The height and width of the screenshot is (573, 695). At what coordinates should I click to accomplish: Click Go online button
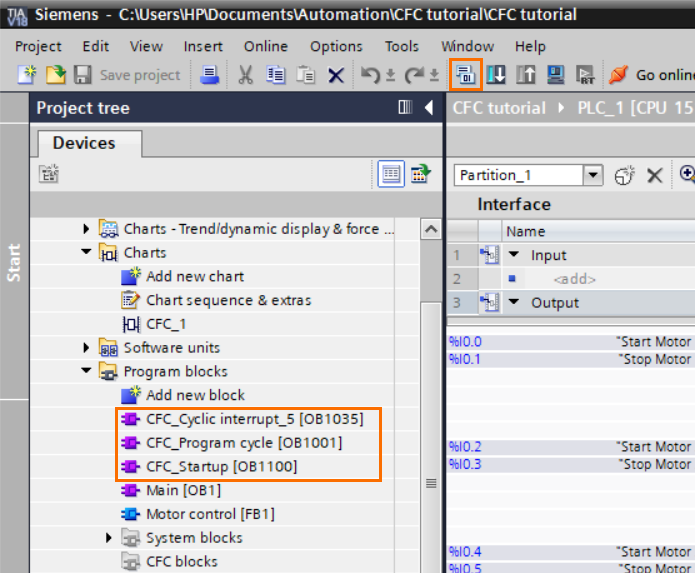(651, 75)
